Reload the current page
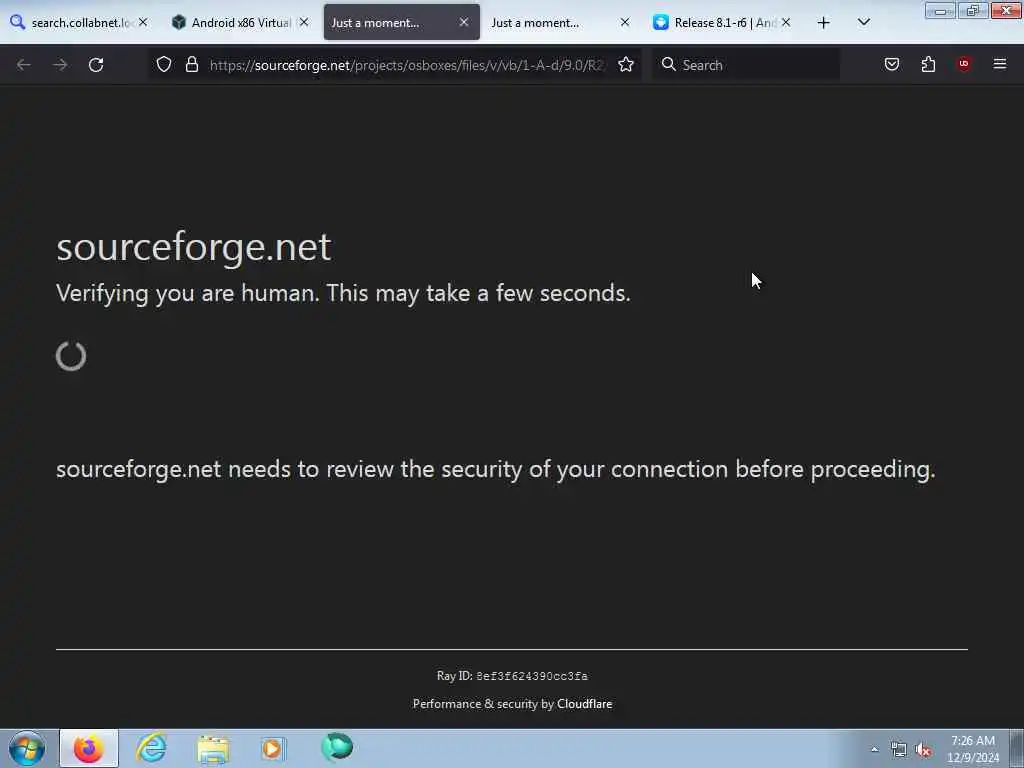Screen dimensions: 1024x768 click(96, 65)
